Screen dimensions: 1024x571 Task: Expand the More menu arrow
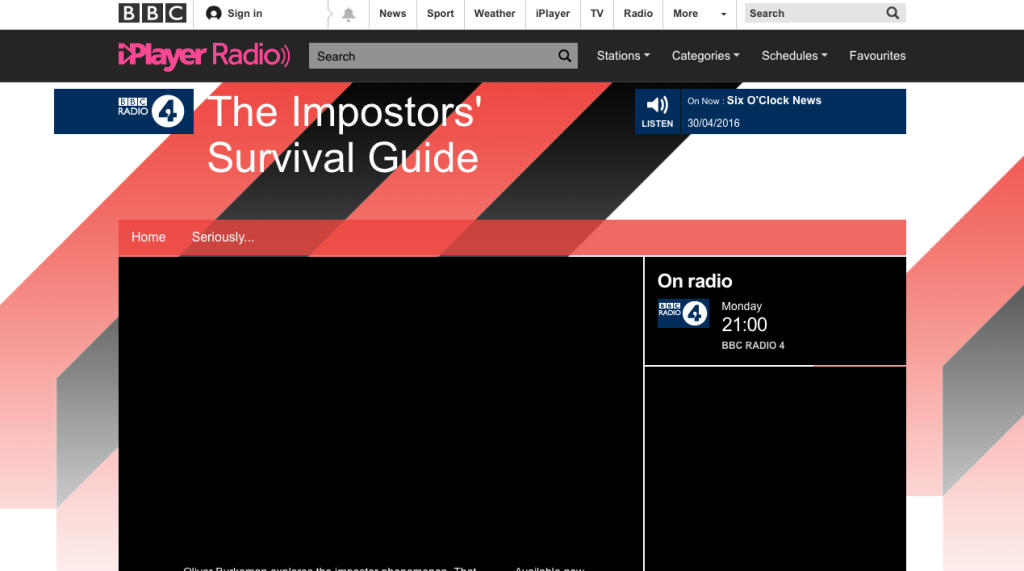[x=724, y=14]
